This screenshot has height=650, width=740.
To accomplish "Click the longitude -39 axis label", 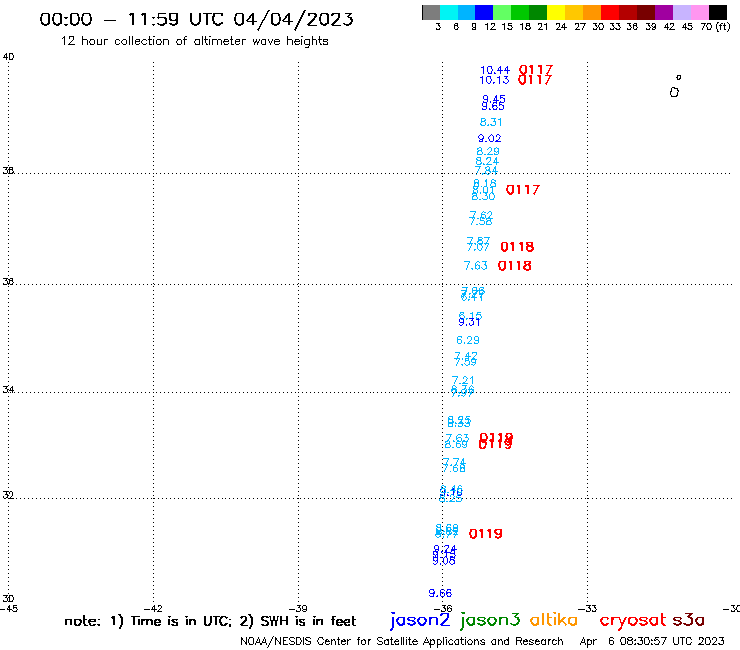I will pyautogui.click(x=298, y=609).
